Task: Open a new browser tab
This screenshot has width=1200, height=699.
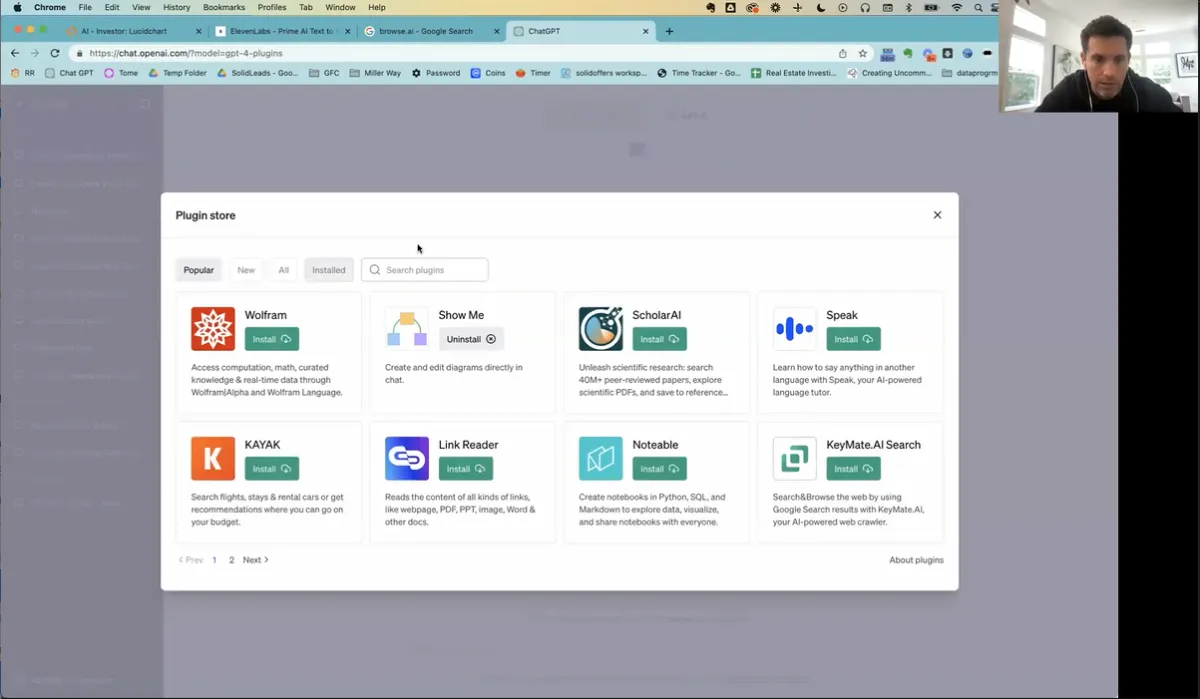Action: 669,31
